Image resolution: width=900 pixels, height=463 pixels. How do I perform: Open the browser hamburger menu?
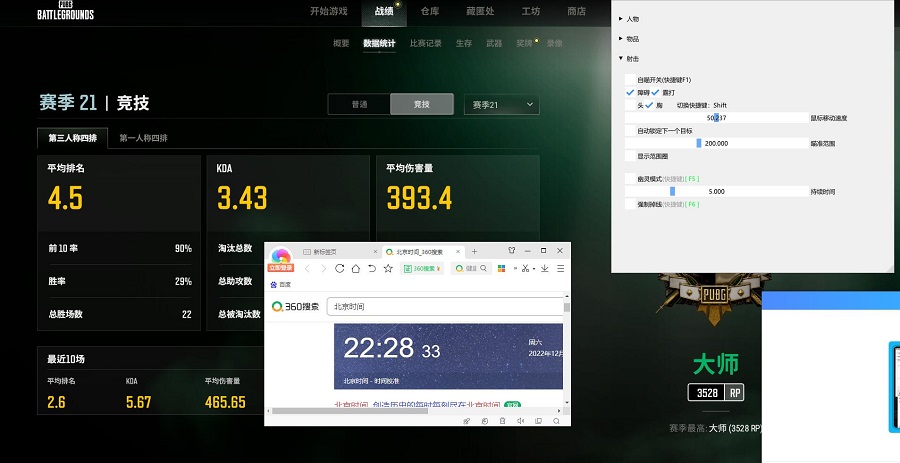pyautogui.click(x=560, y=269)
